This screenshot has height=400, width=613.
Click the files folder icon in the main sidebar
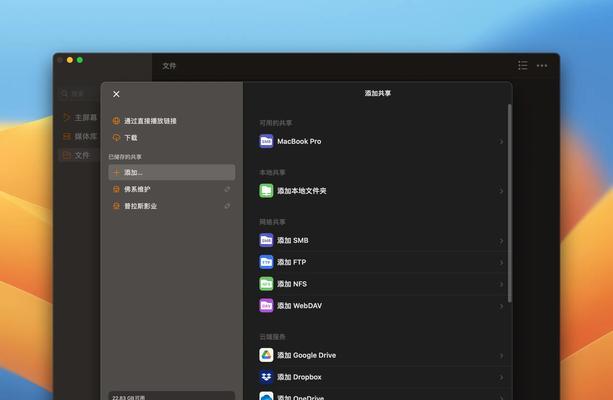[x=67, y=155]
